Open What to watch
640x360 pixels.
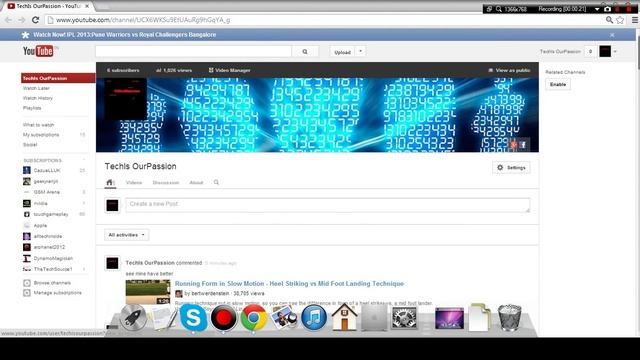click(39, 125)
